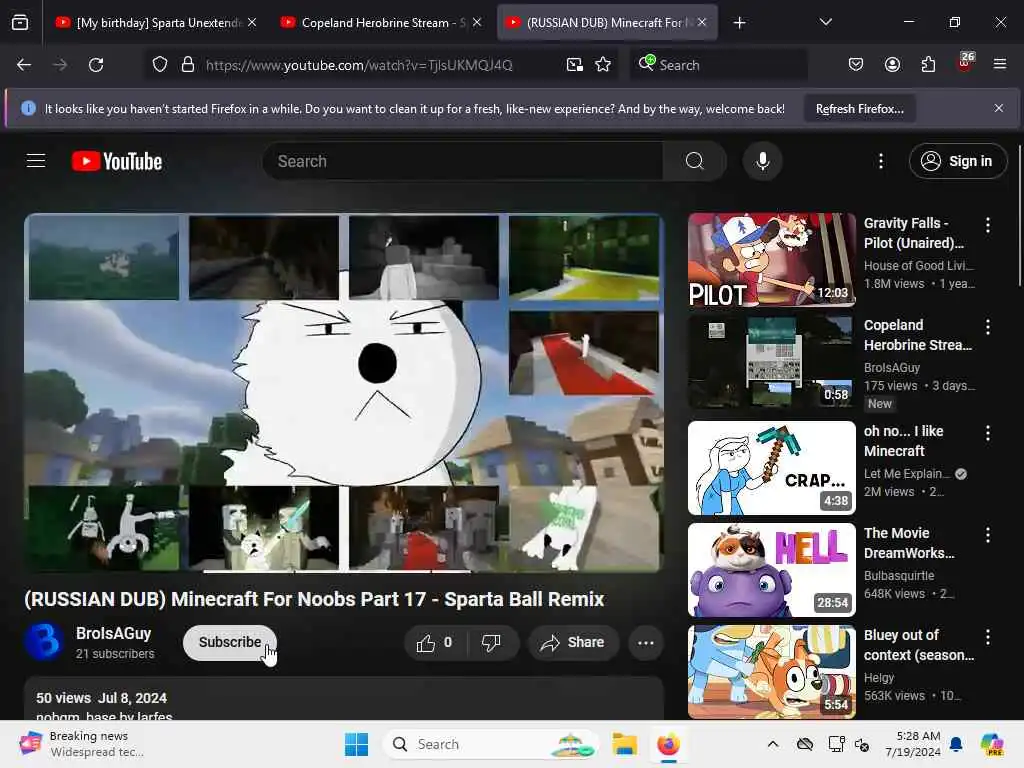Open extensions puzzle icon
Screen dimensions: 1024x768
tap(929, 65)
